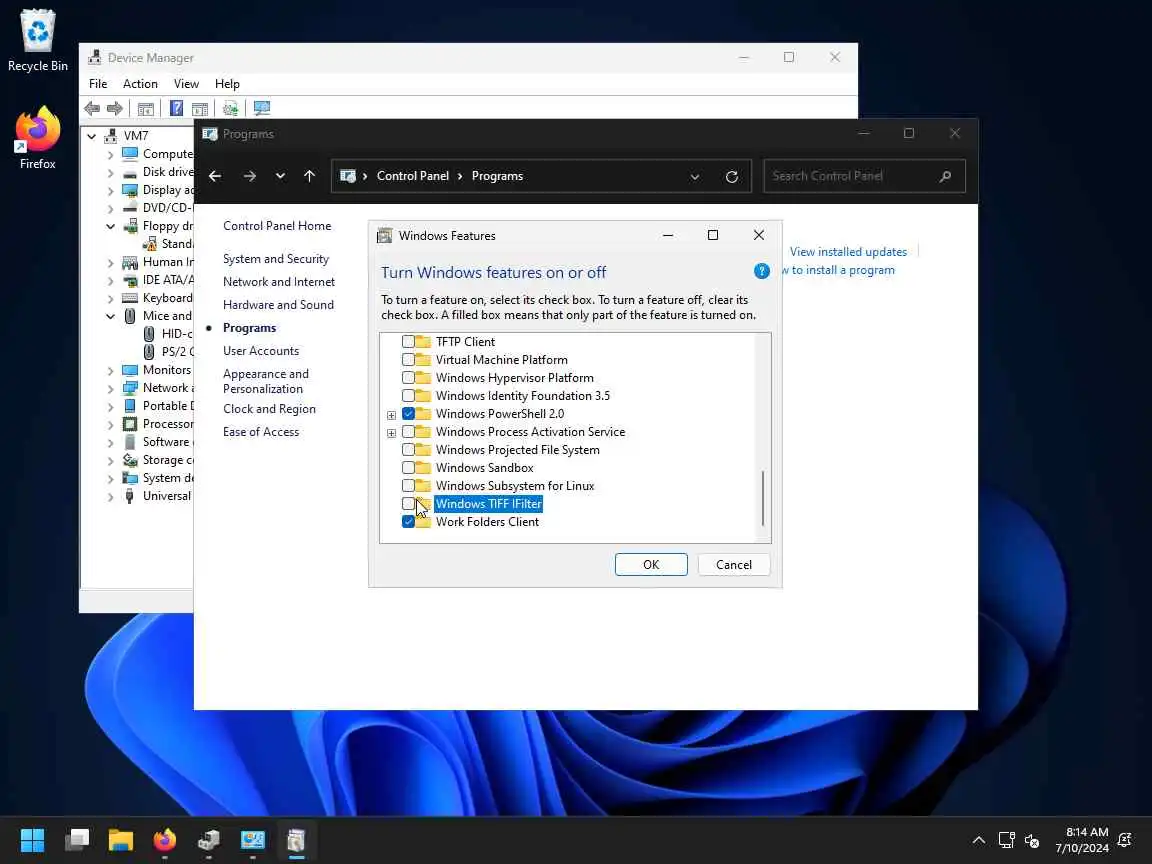Open File Explorer from the taskbar
Screen dimensions: 1152x864
click(x=120, y=840)
